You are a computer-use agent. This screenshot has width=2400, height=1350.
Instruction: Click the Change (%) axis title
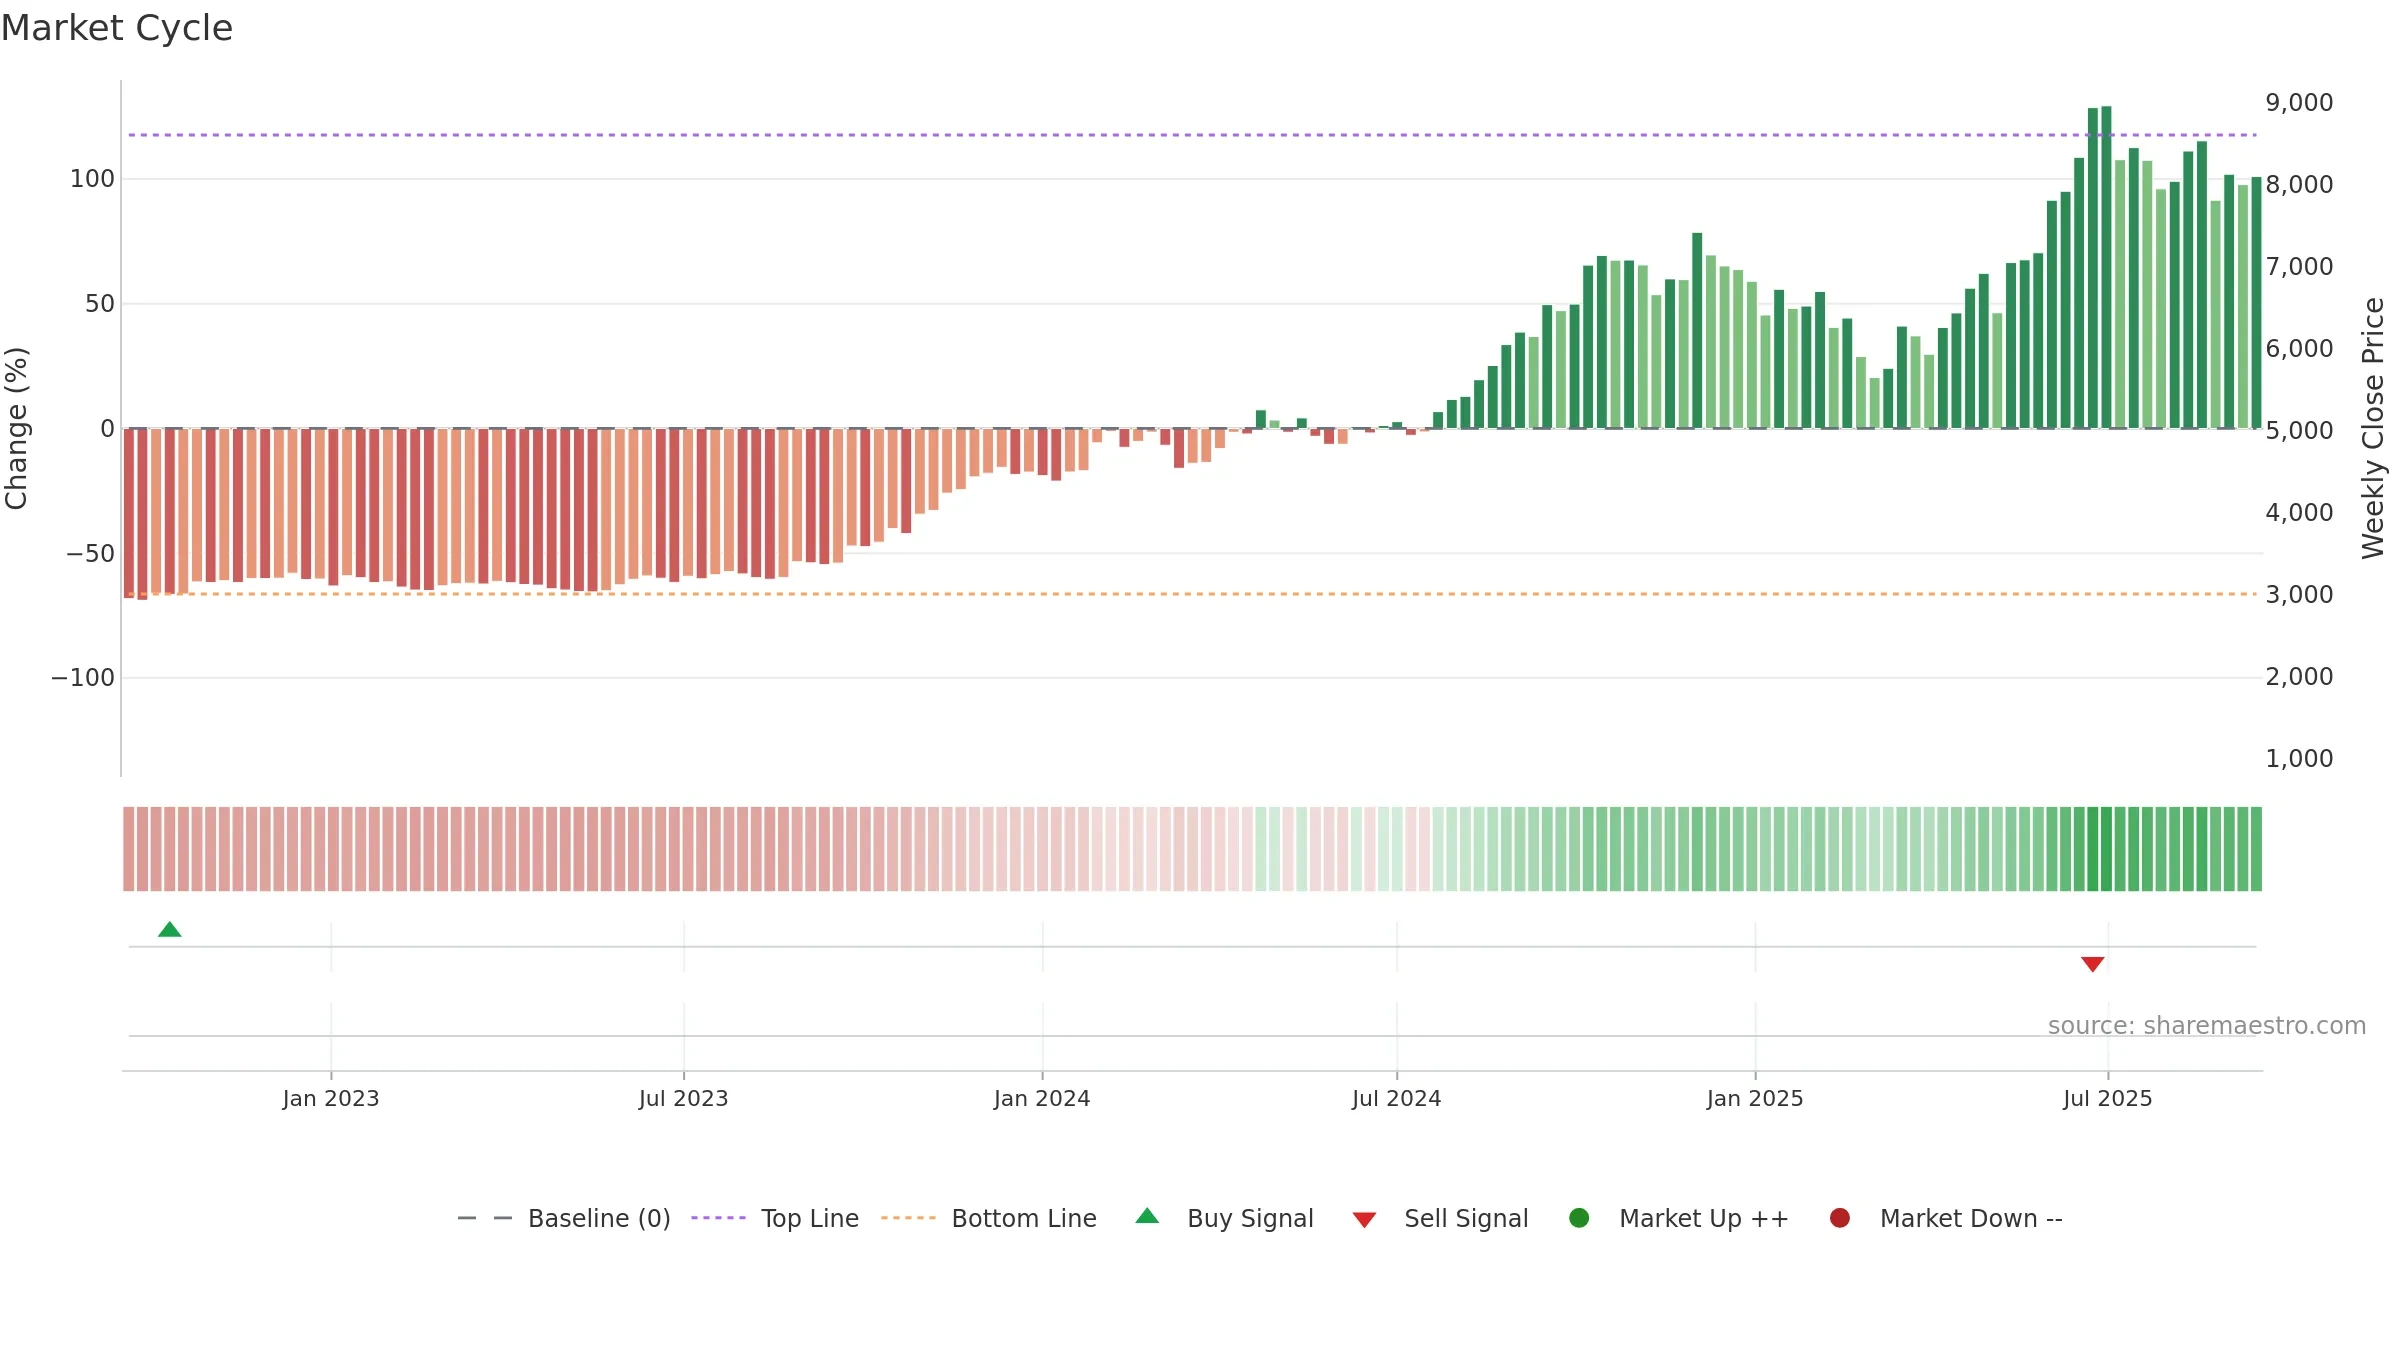16,428
